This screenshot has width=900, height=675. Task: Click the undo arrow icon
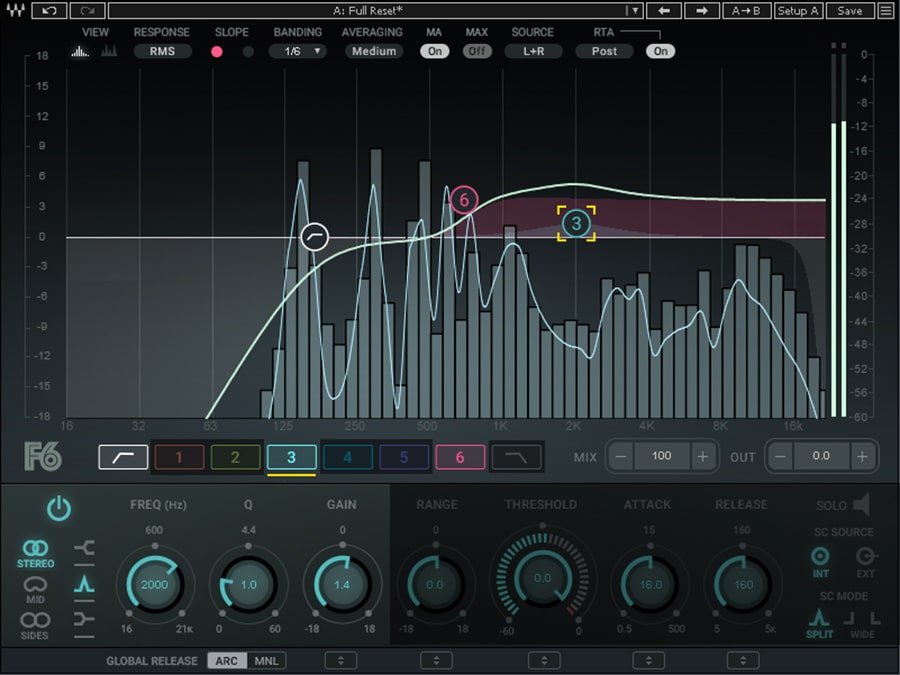pos(49,10)
